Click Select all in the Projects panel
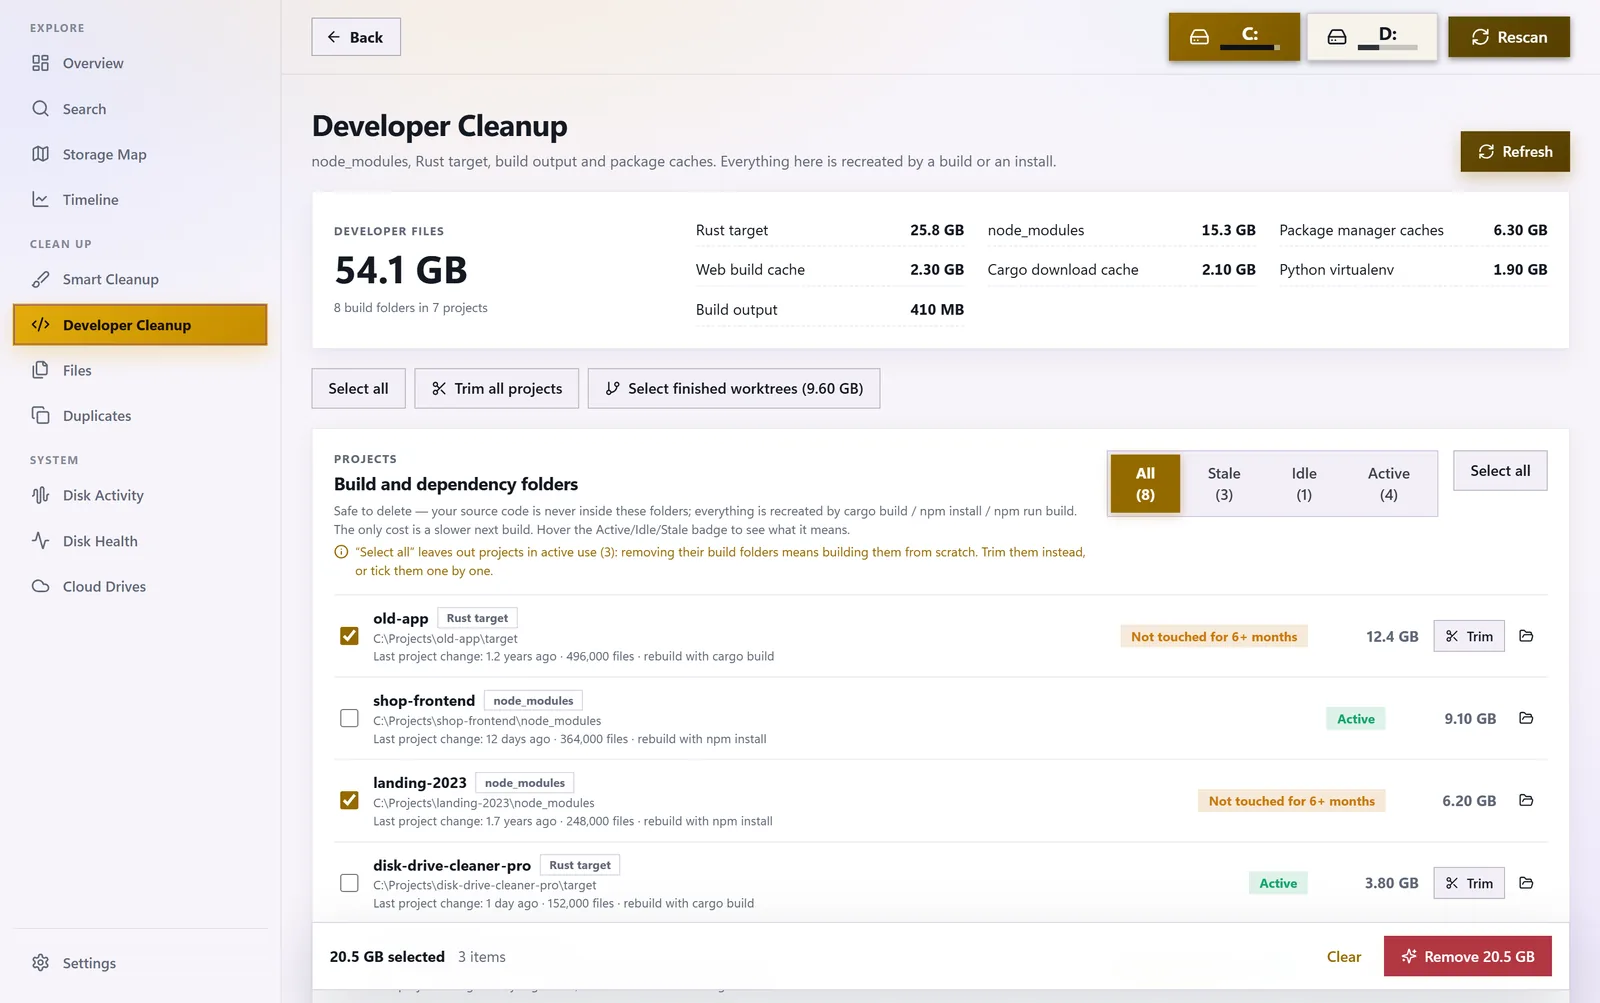The width and height of the screenshot is (1600, 1003). click(x=1500, y=471)
